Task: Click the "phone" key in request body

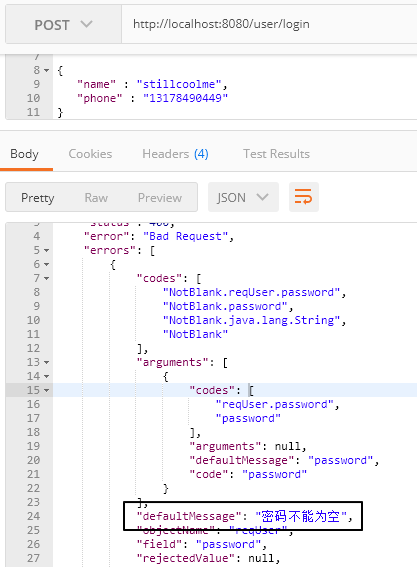Action: tap(99, 98)
